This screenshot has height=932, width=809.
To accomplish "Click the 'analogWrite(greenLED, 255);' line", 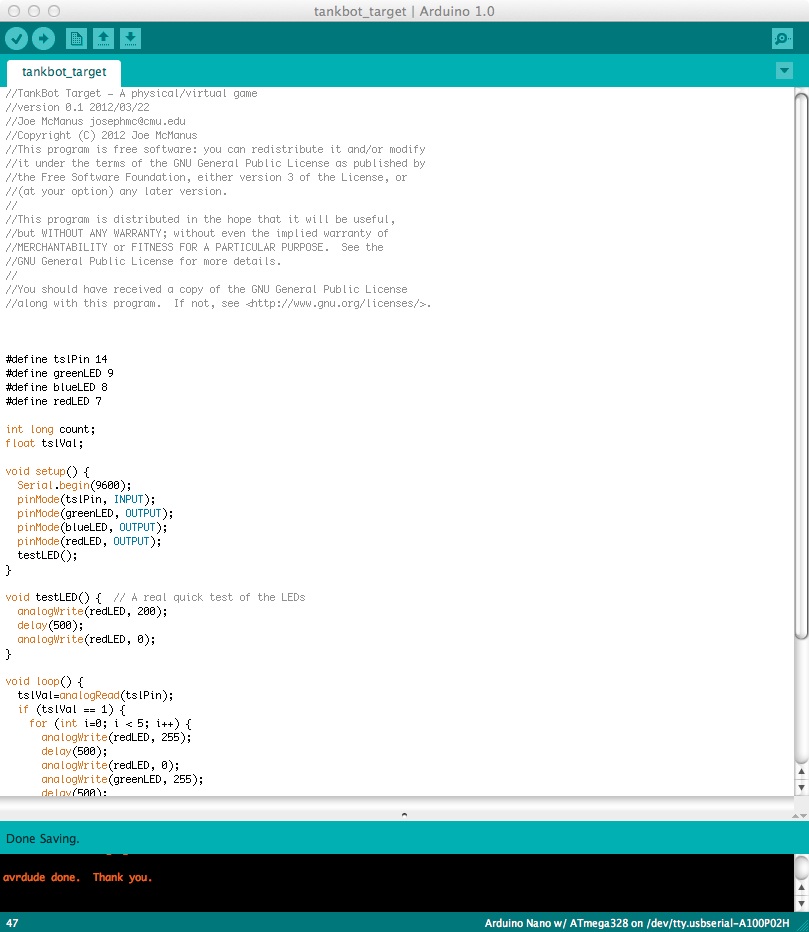I will 122,779.
